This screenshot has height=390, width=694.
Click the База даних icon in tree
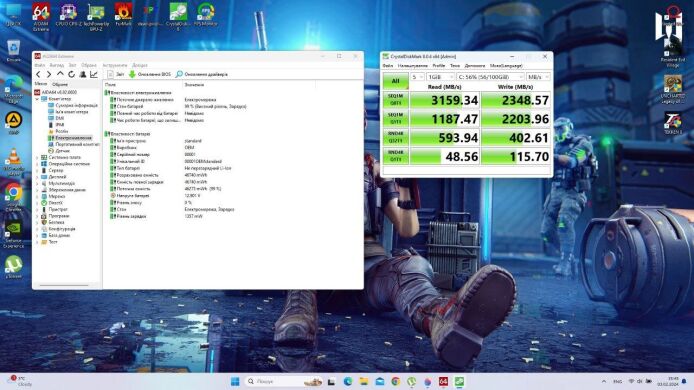[x=44, y=235]
